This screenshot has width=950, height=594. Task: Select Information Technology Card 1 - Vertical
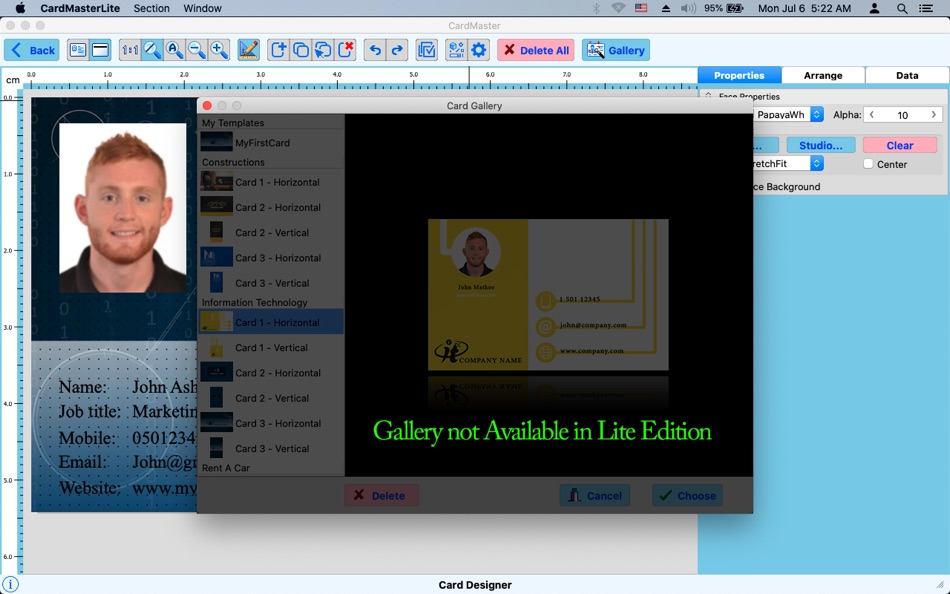(271, 348)
